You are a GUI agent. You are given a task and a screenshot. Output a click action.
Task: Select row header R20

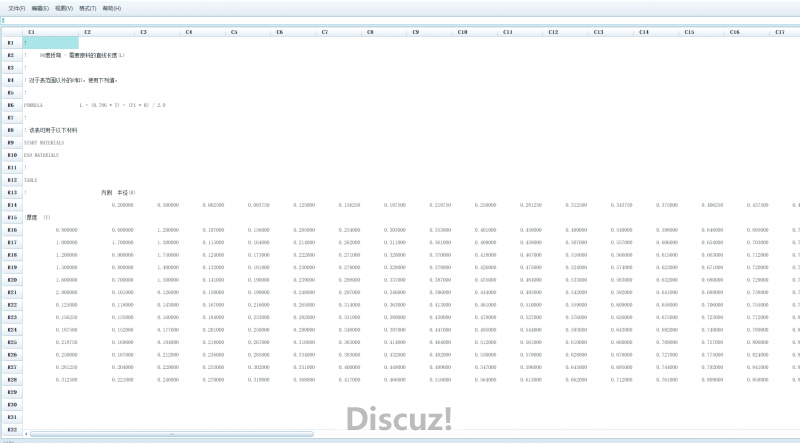click(11, 281)
